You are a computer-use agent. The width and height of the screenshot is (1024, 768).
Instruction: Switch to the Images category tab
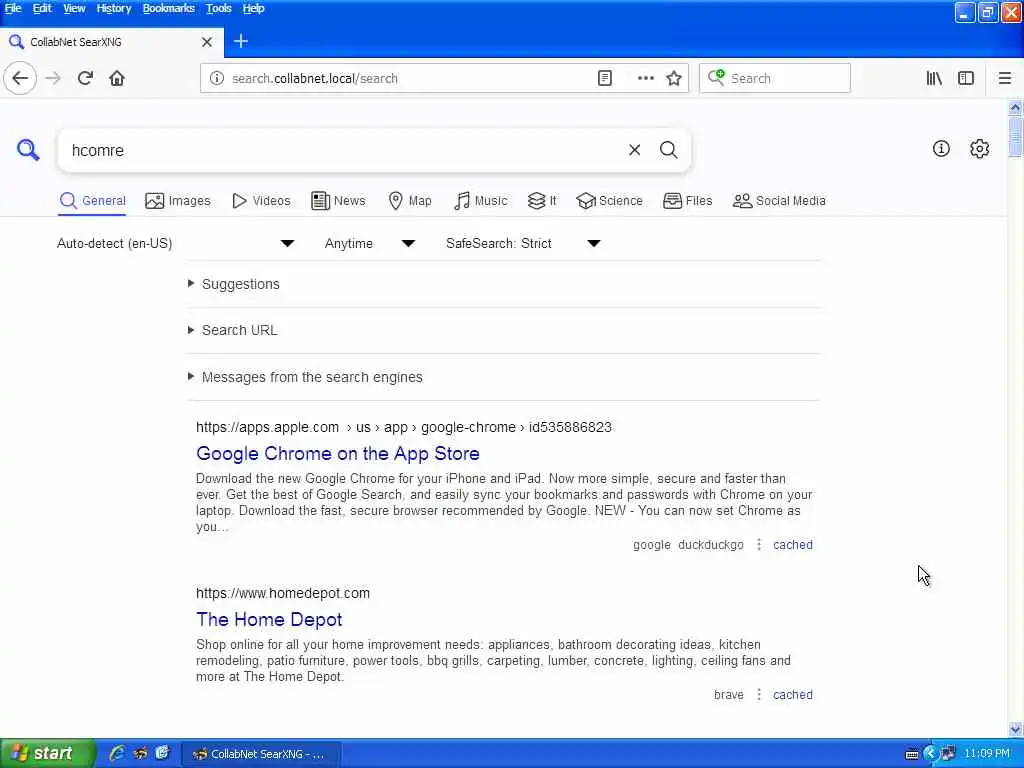(178, 200)
